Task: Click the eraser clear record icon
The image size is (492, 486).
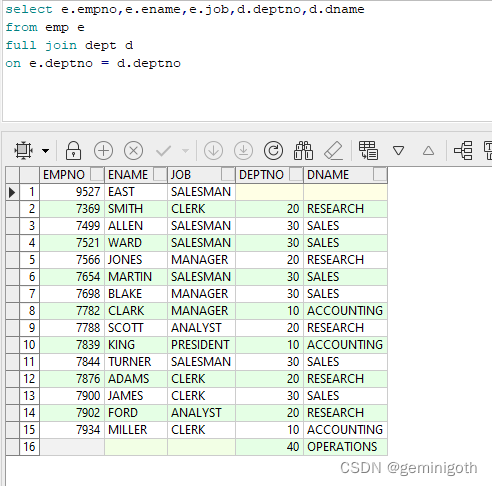Action: click(333, 151)
